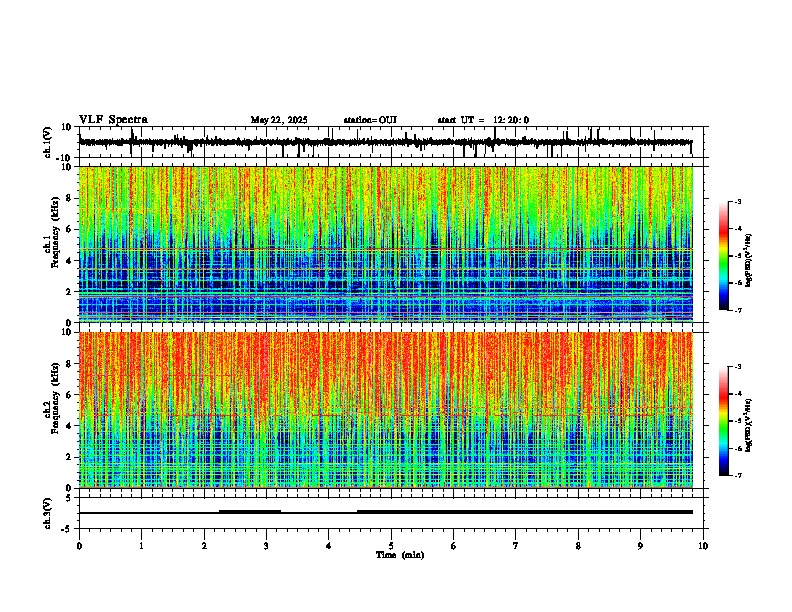Screen dimensions: 792x612
Task: Click the ch.1 spectrogram panel
Action: [386, 244]
